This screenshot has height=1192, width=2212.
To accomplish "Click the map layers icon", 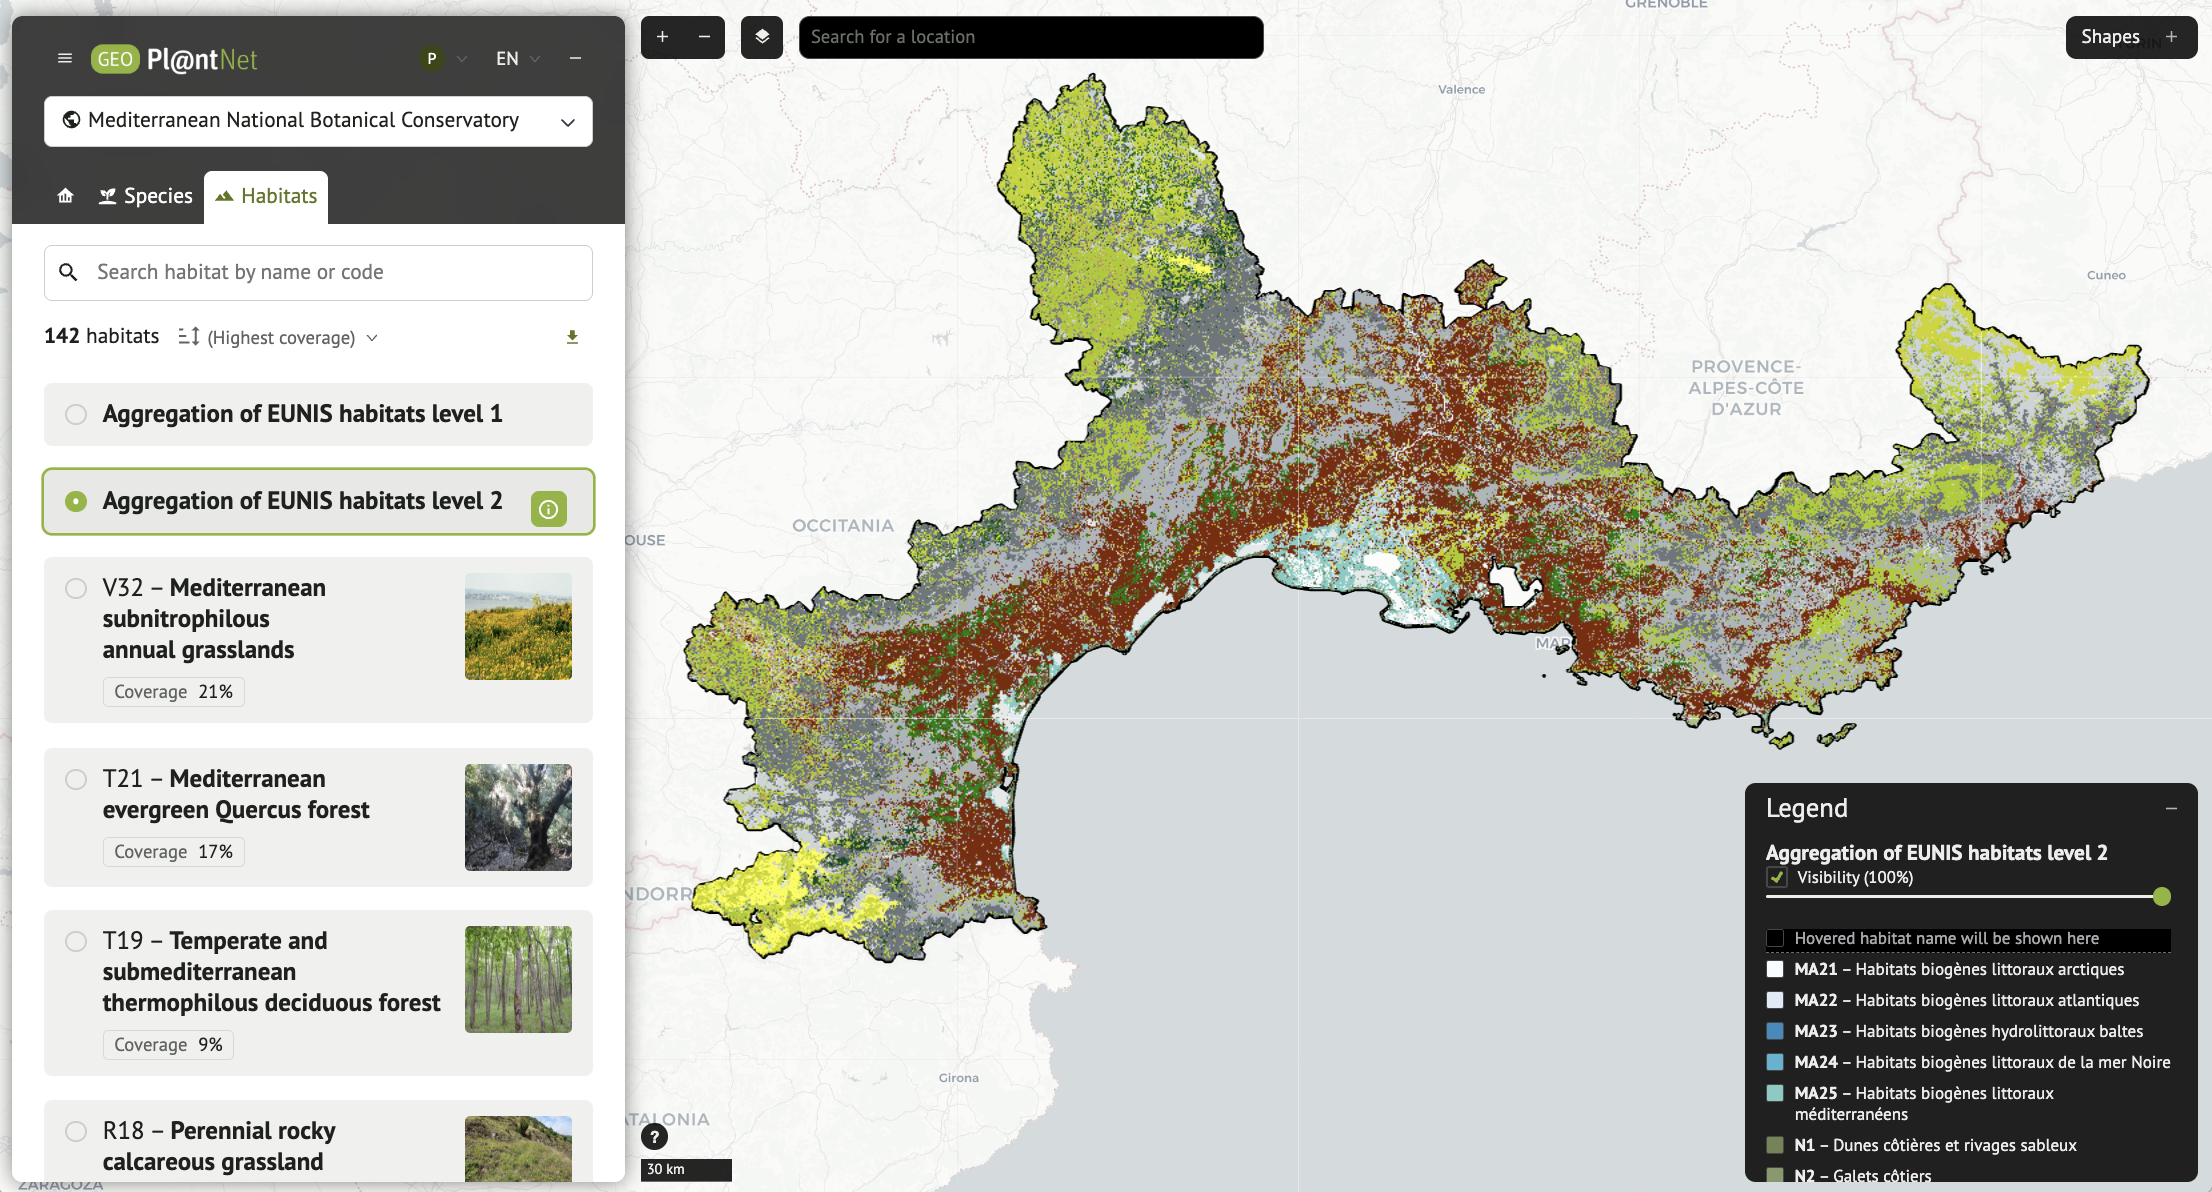I will point(762,37).
